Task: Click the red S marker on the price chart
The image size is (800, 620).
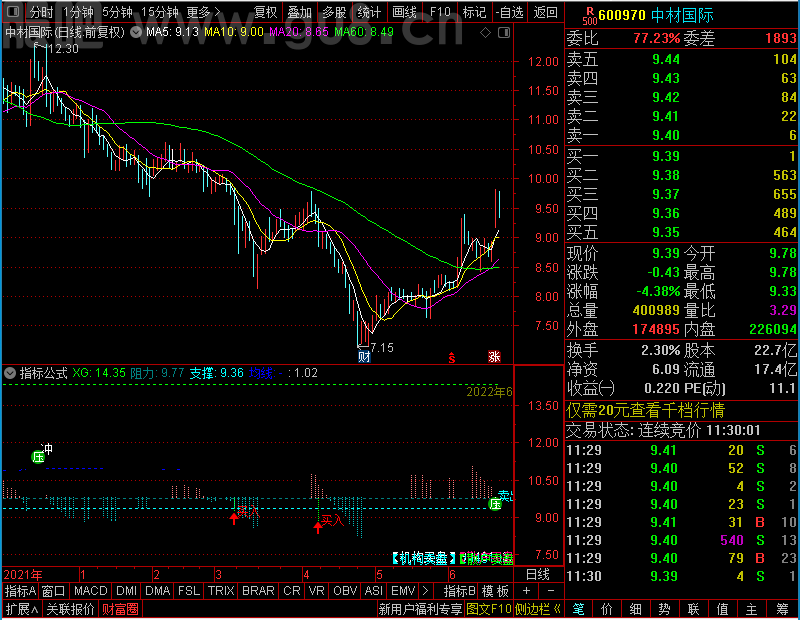Action: click(452, 358)
